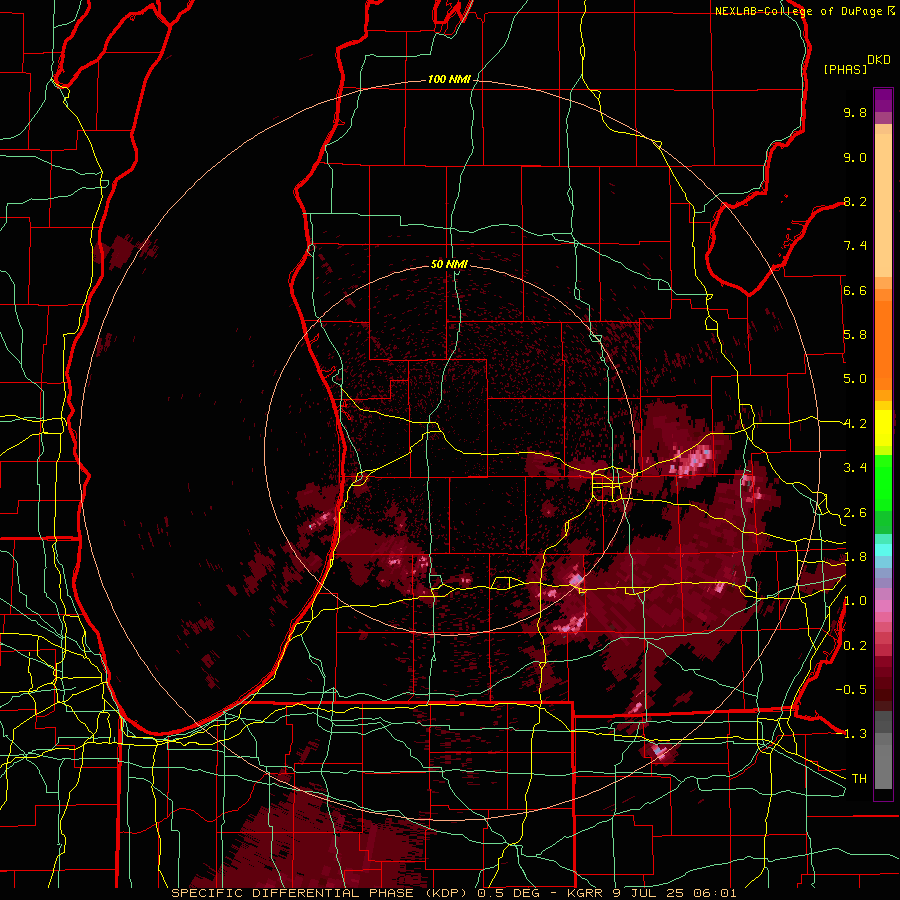Click the 100 NMI range ring label
Image resolution: width=900 pixels, height=900 pixels.
[x=449, y=79]
